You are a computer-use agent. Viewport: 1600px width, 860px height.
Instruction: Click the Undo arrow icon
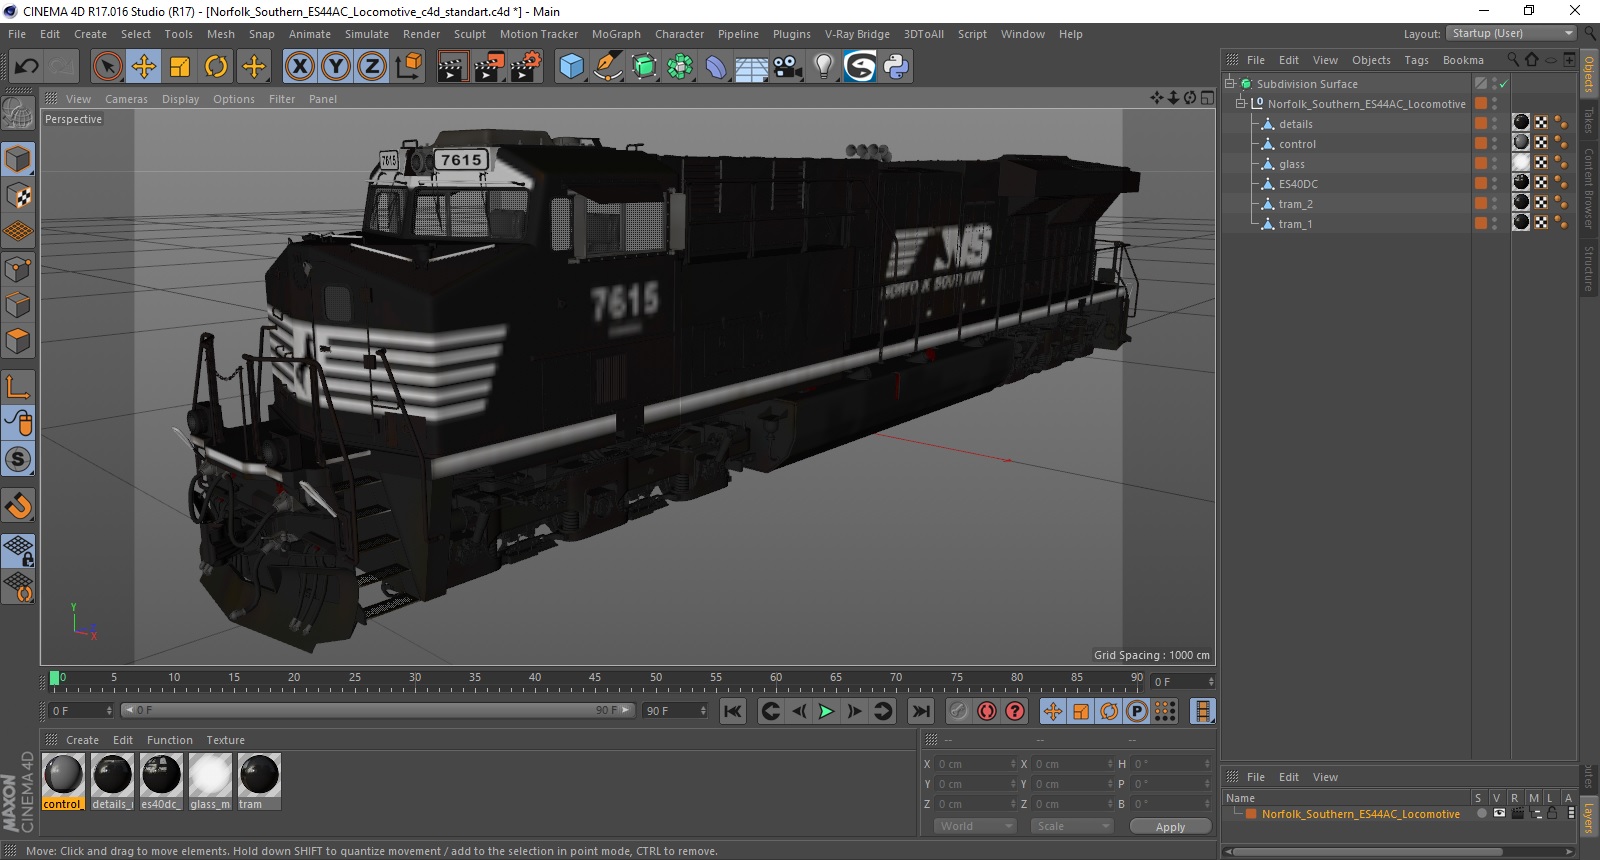point(27,67)
